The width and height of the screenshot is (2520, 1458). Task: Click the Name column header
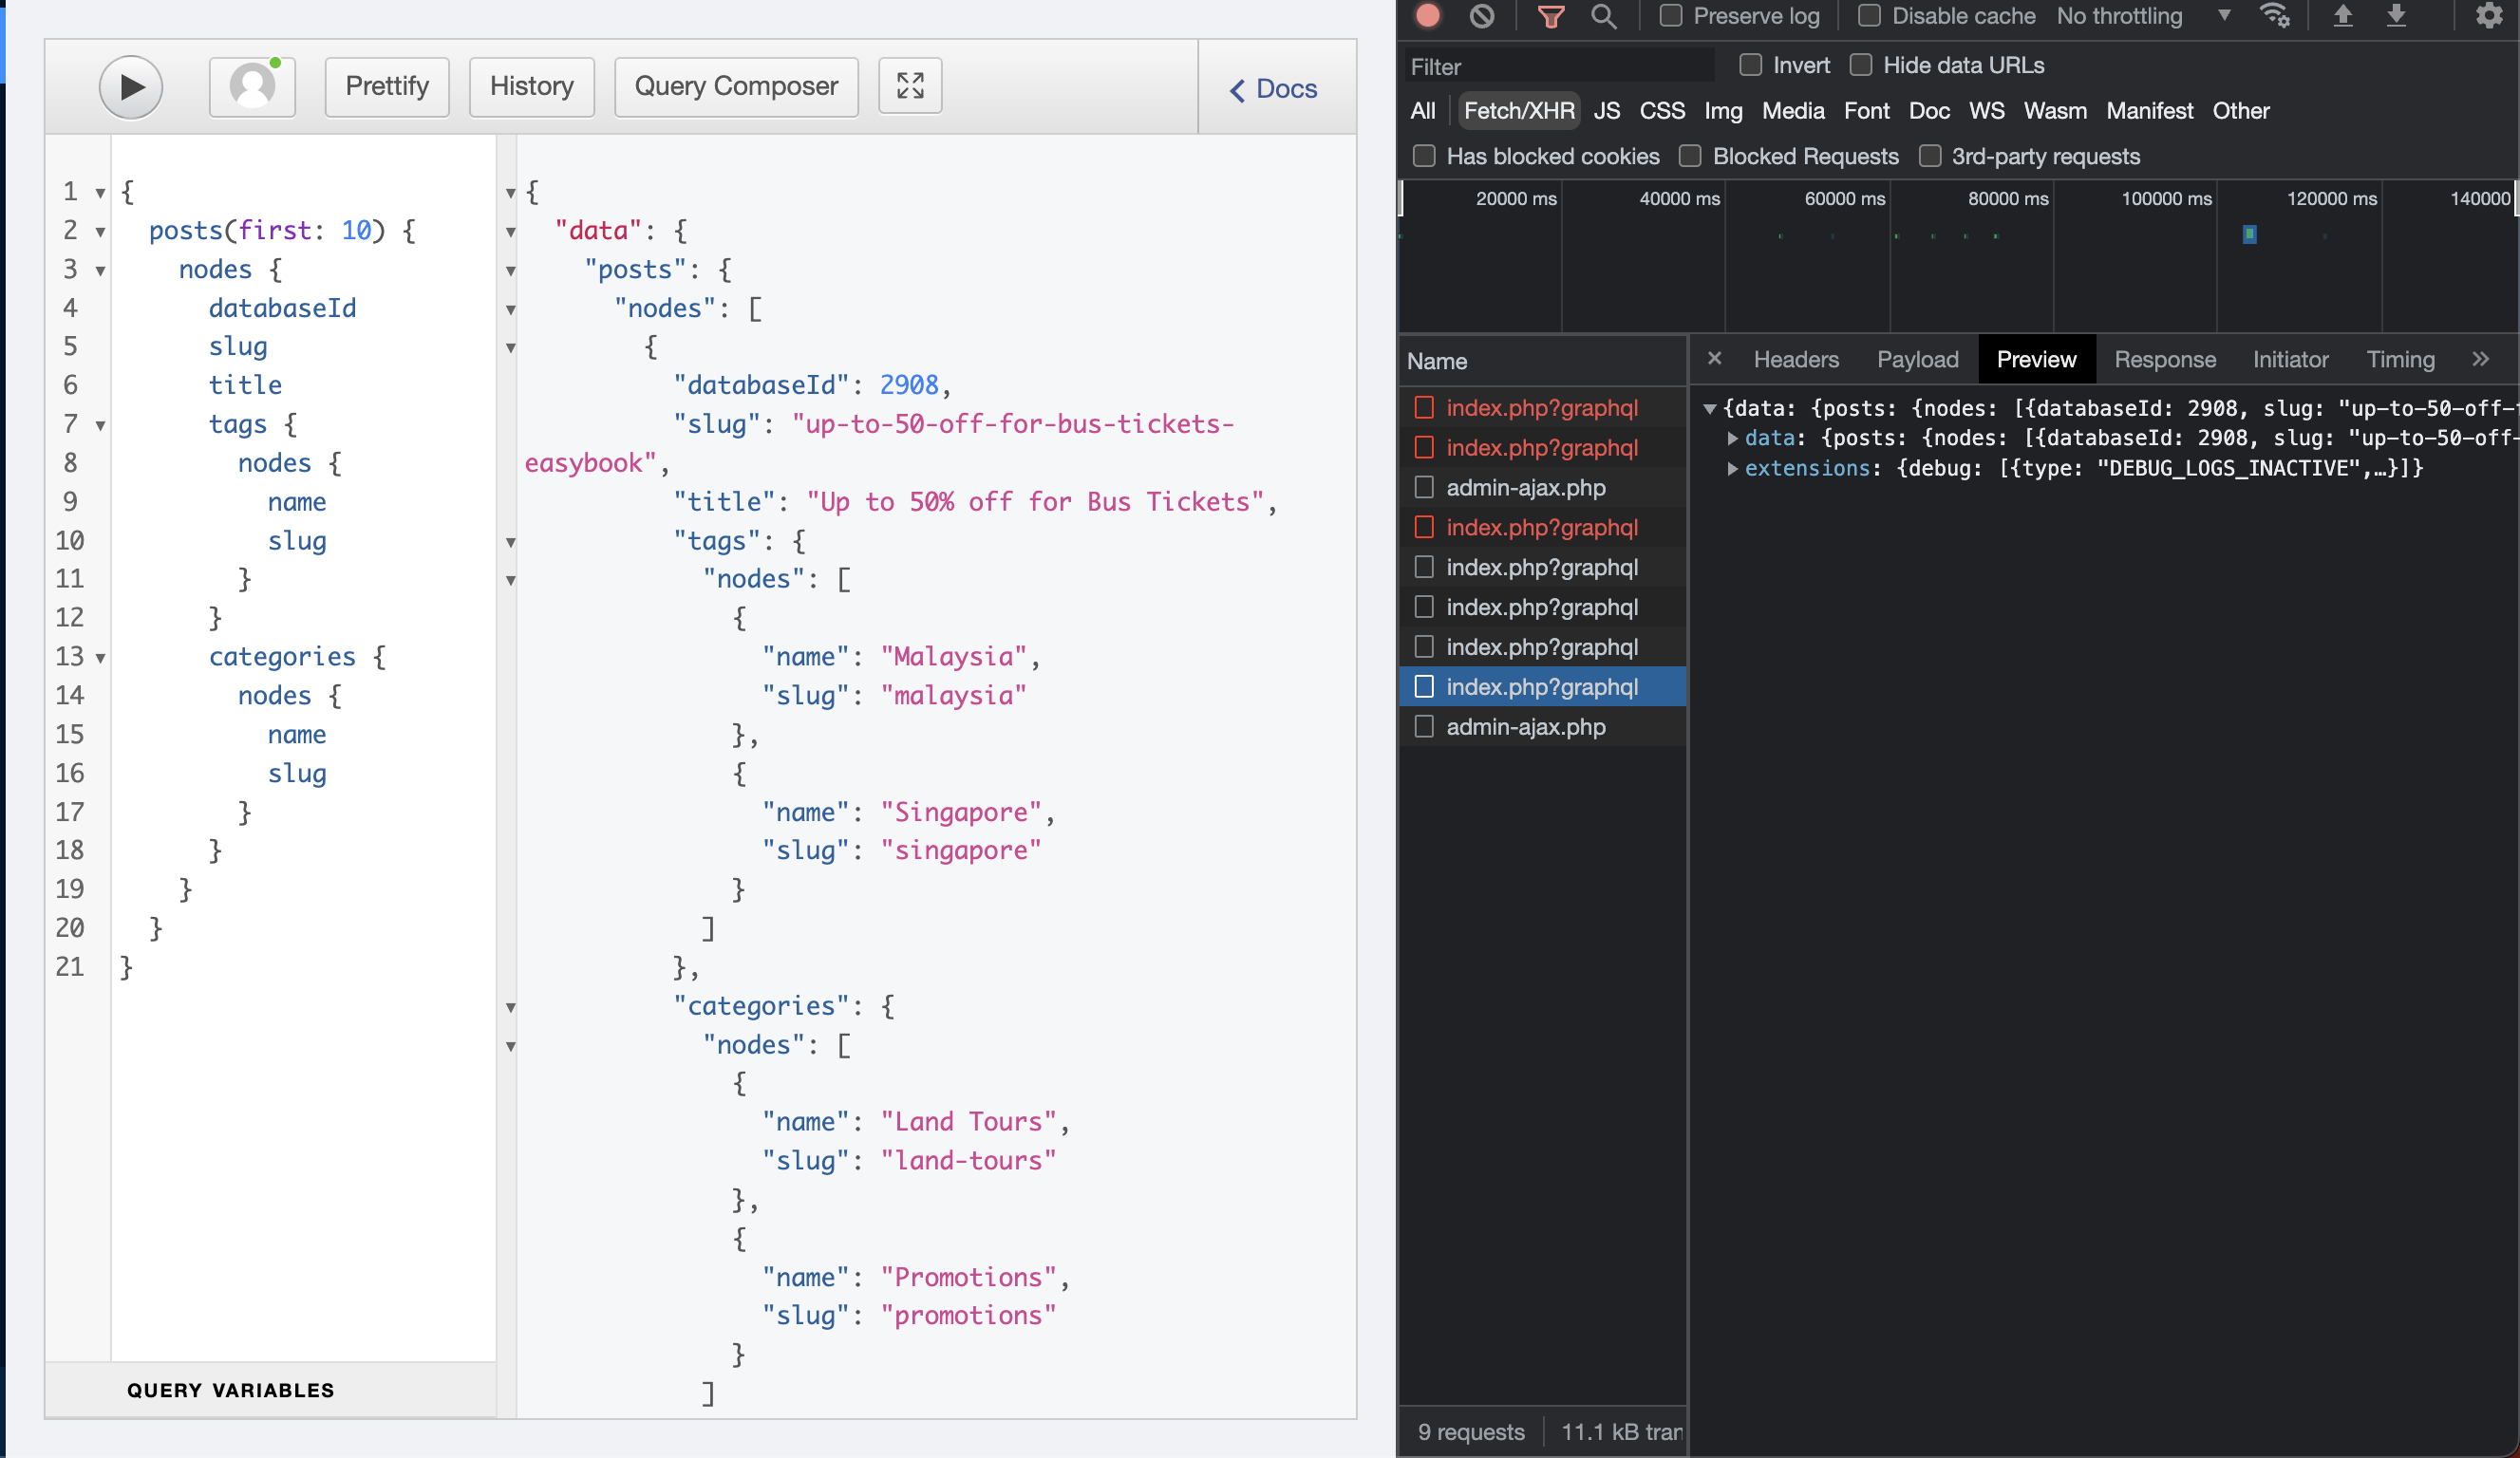1437,361
